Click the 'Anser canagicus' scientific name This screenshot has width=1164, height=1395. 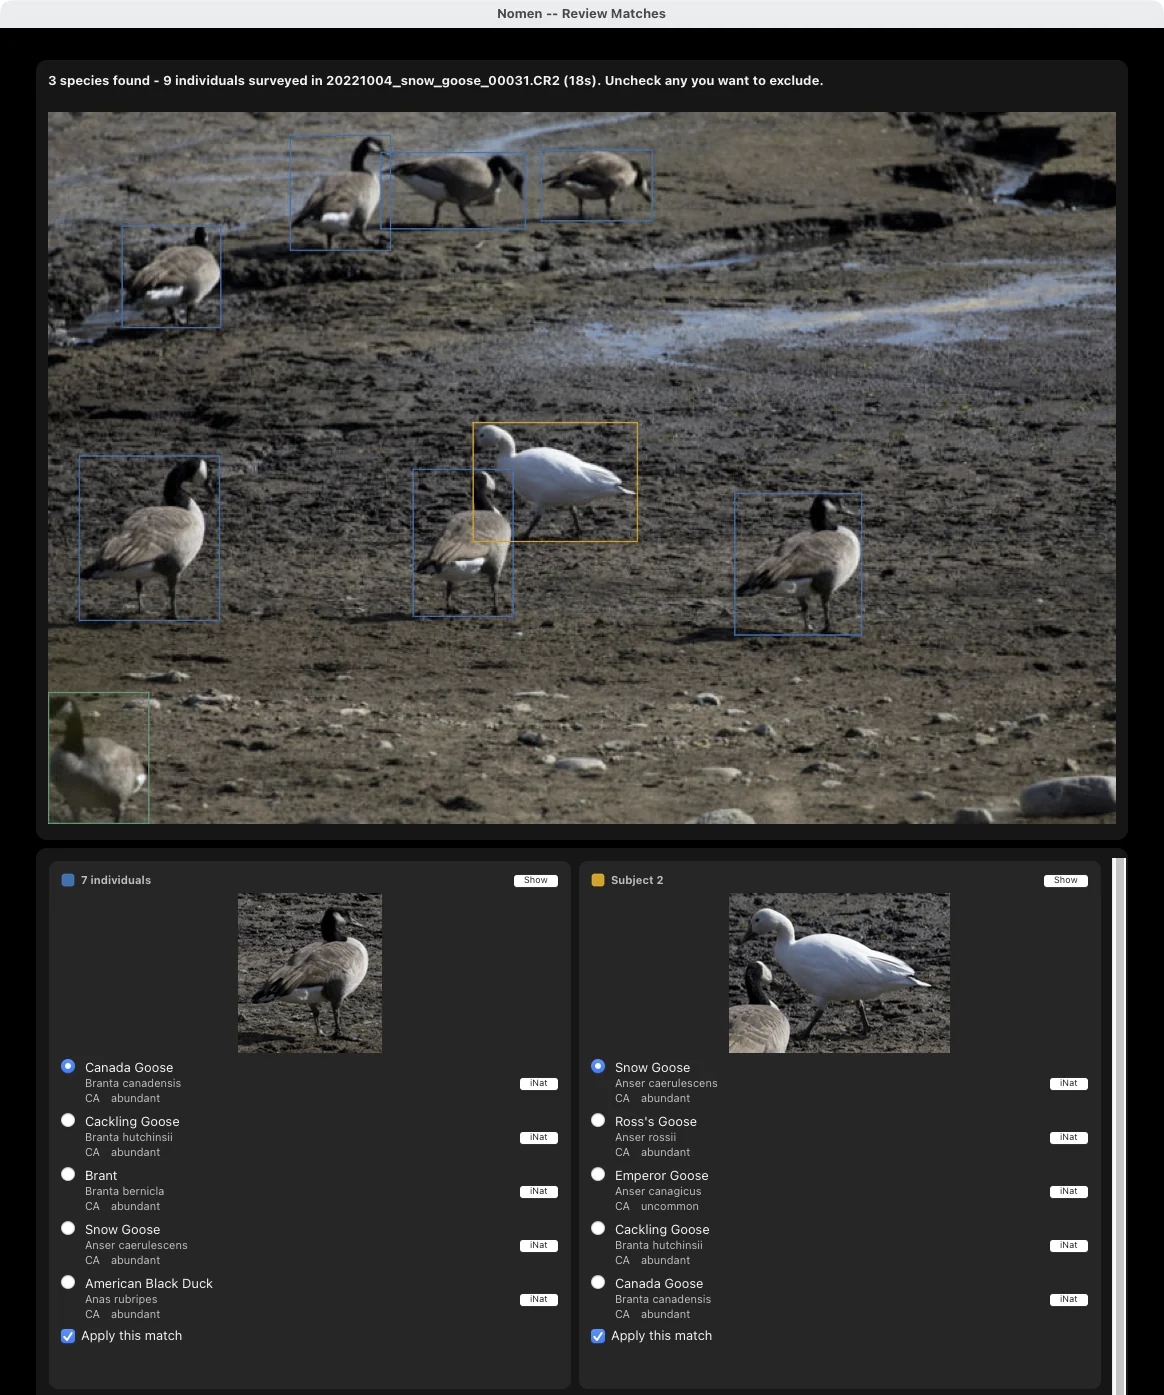point(658,1192)
